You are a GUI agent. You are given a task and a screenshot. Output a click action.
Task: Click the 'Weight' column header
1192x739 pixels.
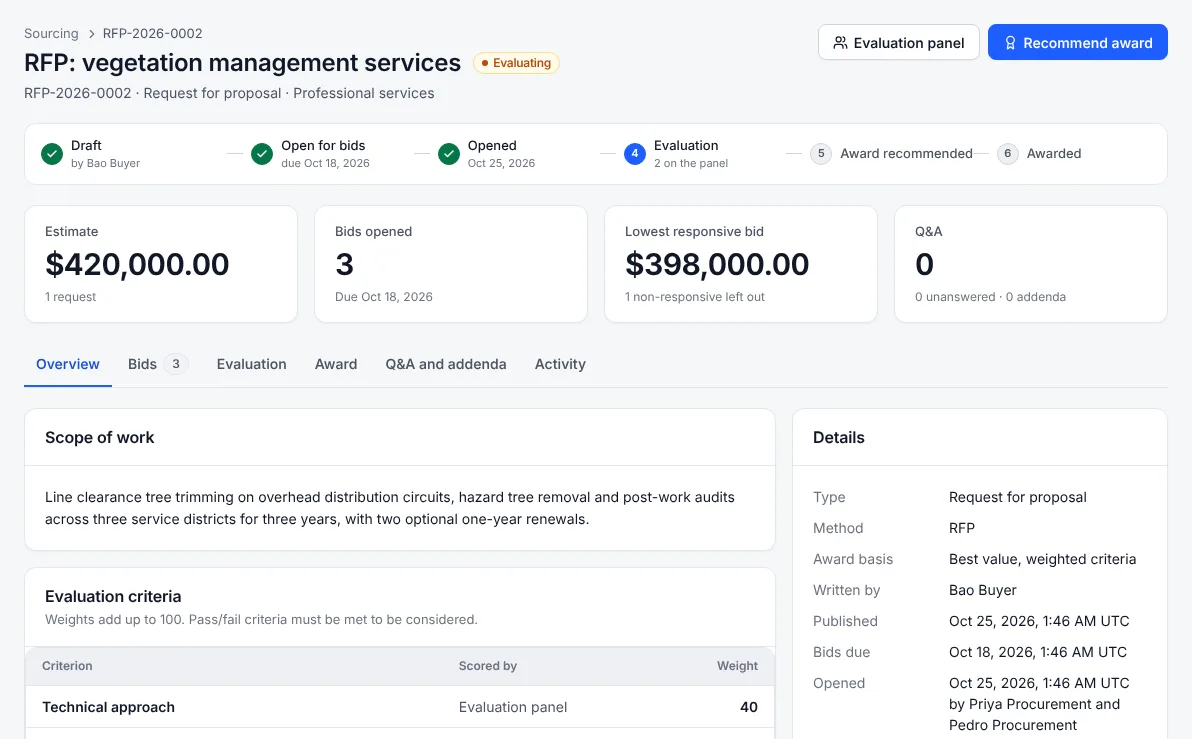click(x=737, y=666)
